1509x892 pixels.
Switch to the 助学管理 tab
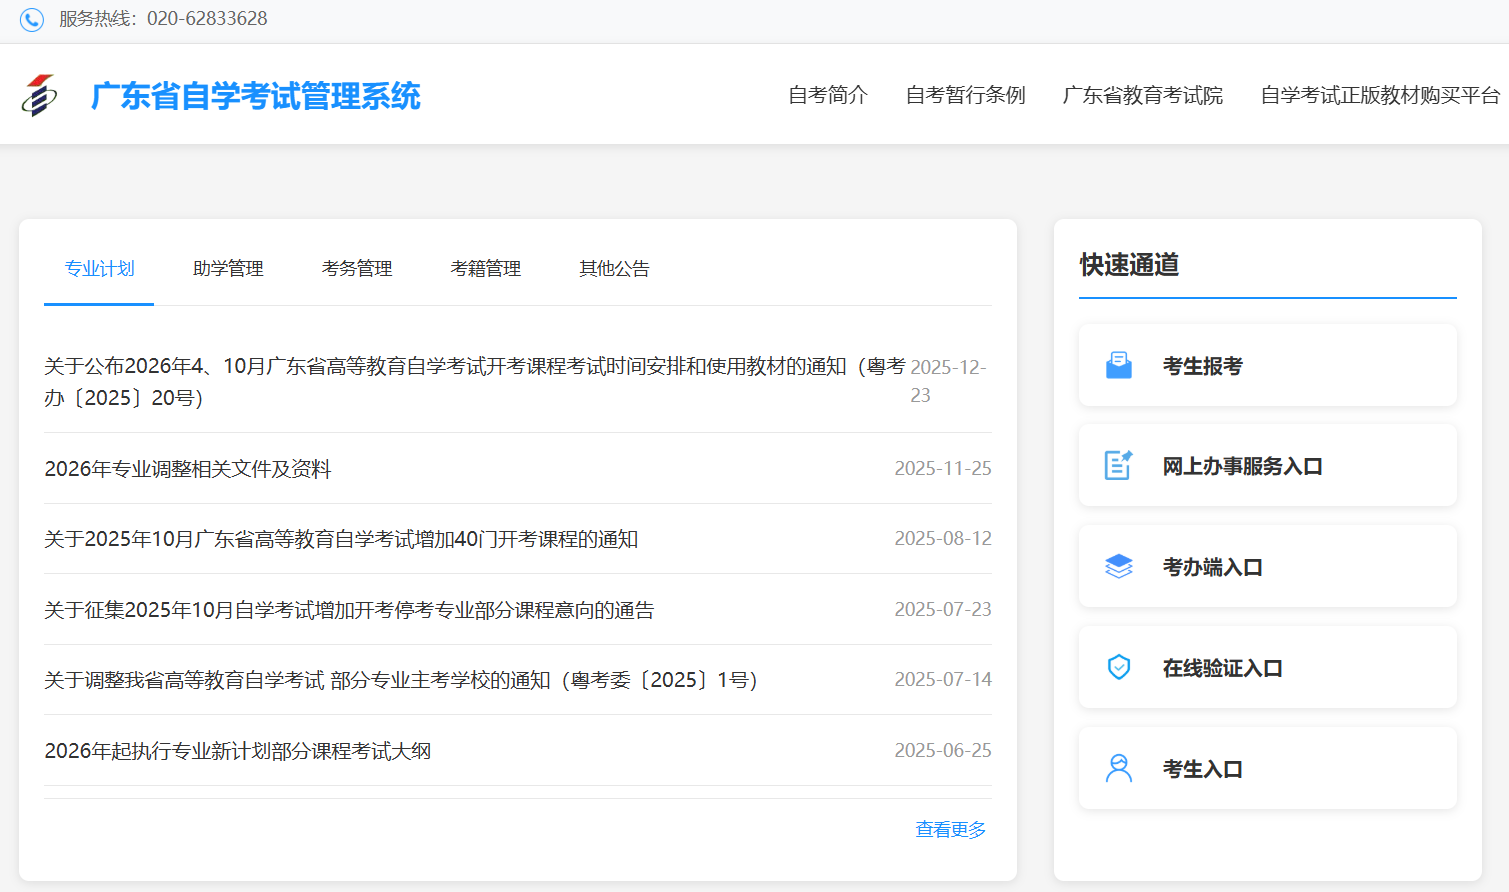[x=227, y=268]
